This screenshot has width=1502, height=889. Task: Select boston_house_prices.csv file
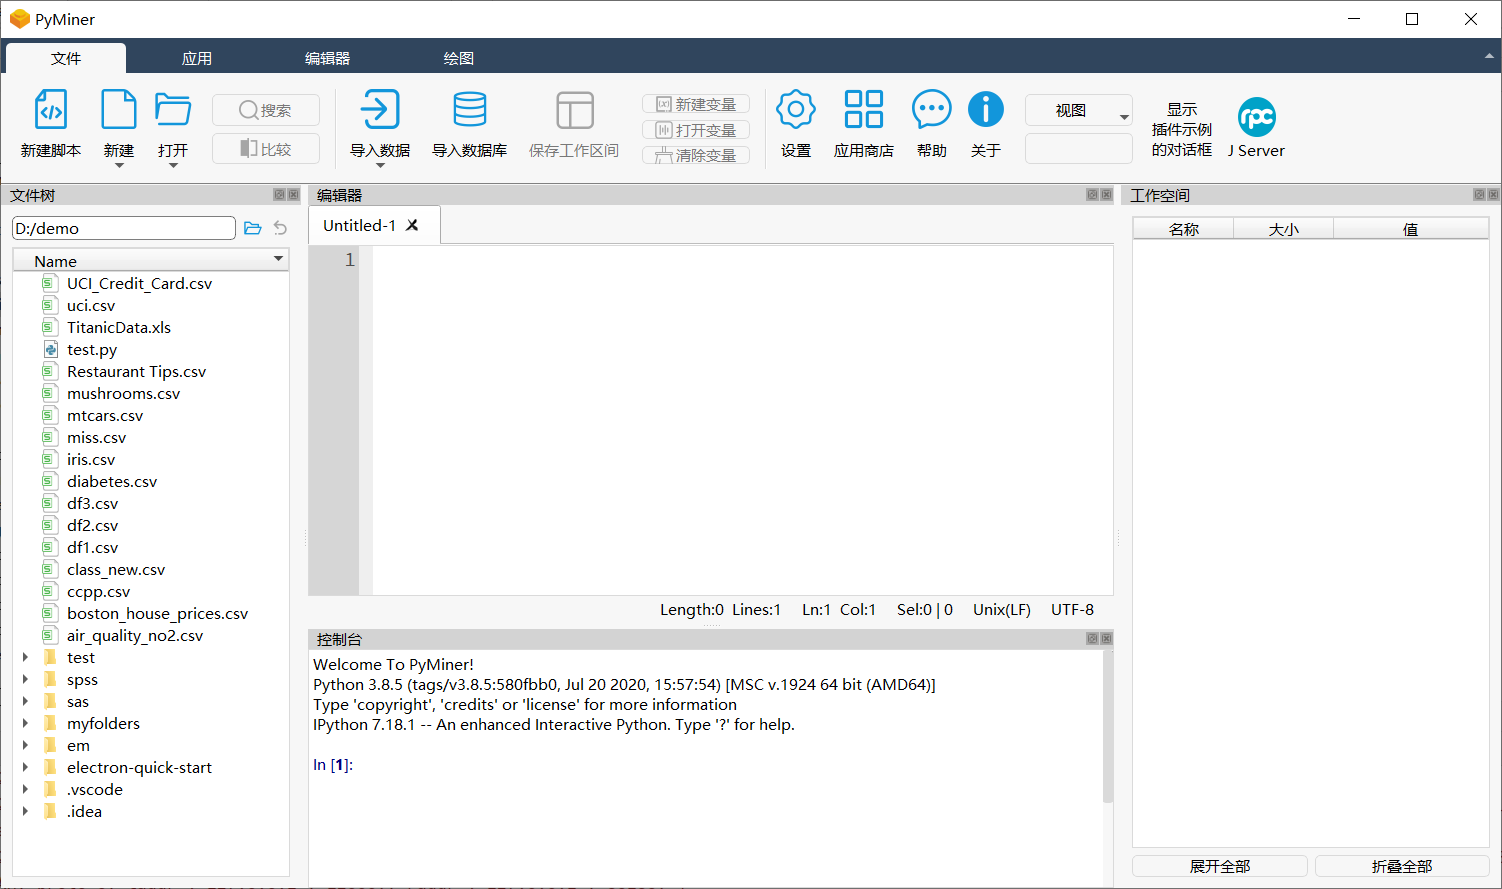[157, 613]
